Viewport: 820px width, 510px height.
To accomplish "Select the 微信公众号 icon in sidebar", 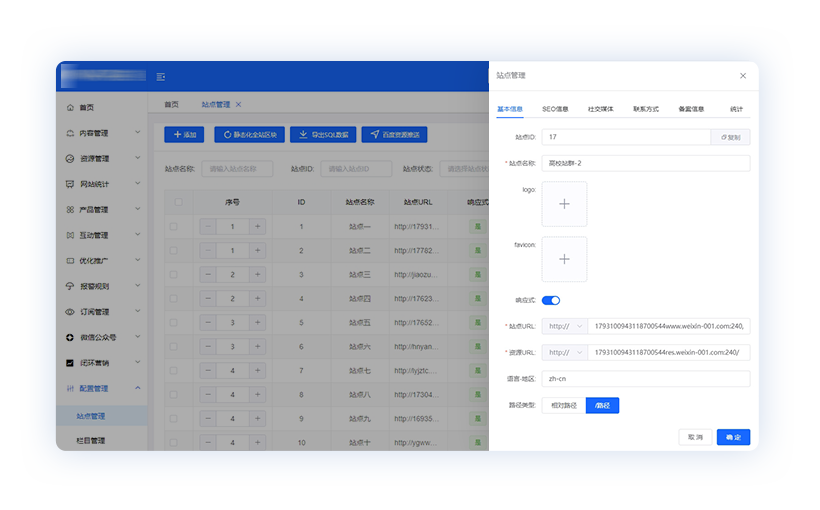I will [x=70, y=337].
